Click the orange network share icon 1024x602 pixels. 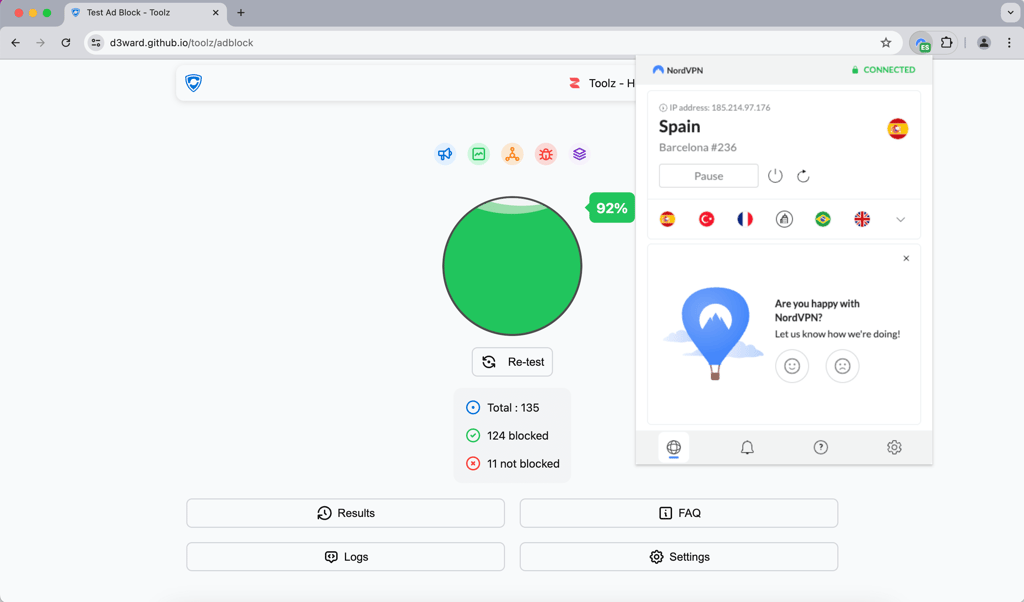coord(512,154)
